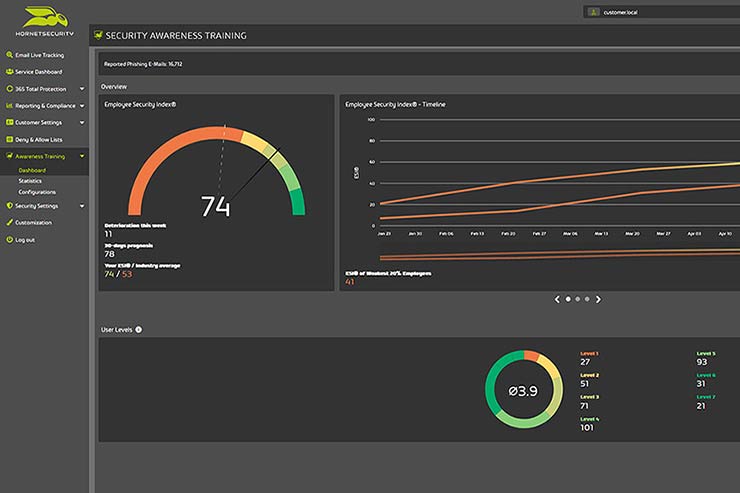The width and height of the screenshot is (740, 493).
Task: Open the customer.local domain selector
Action: click(660, 12)
